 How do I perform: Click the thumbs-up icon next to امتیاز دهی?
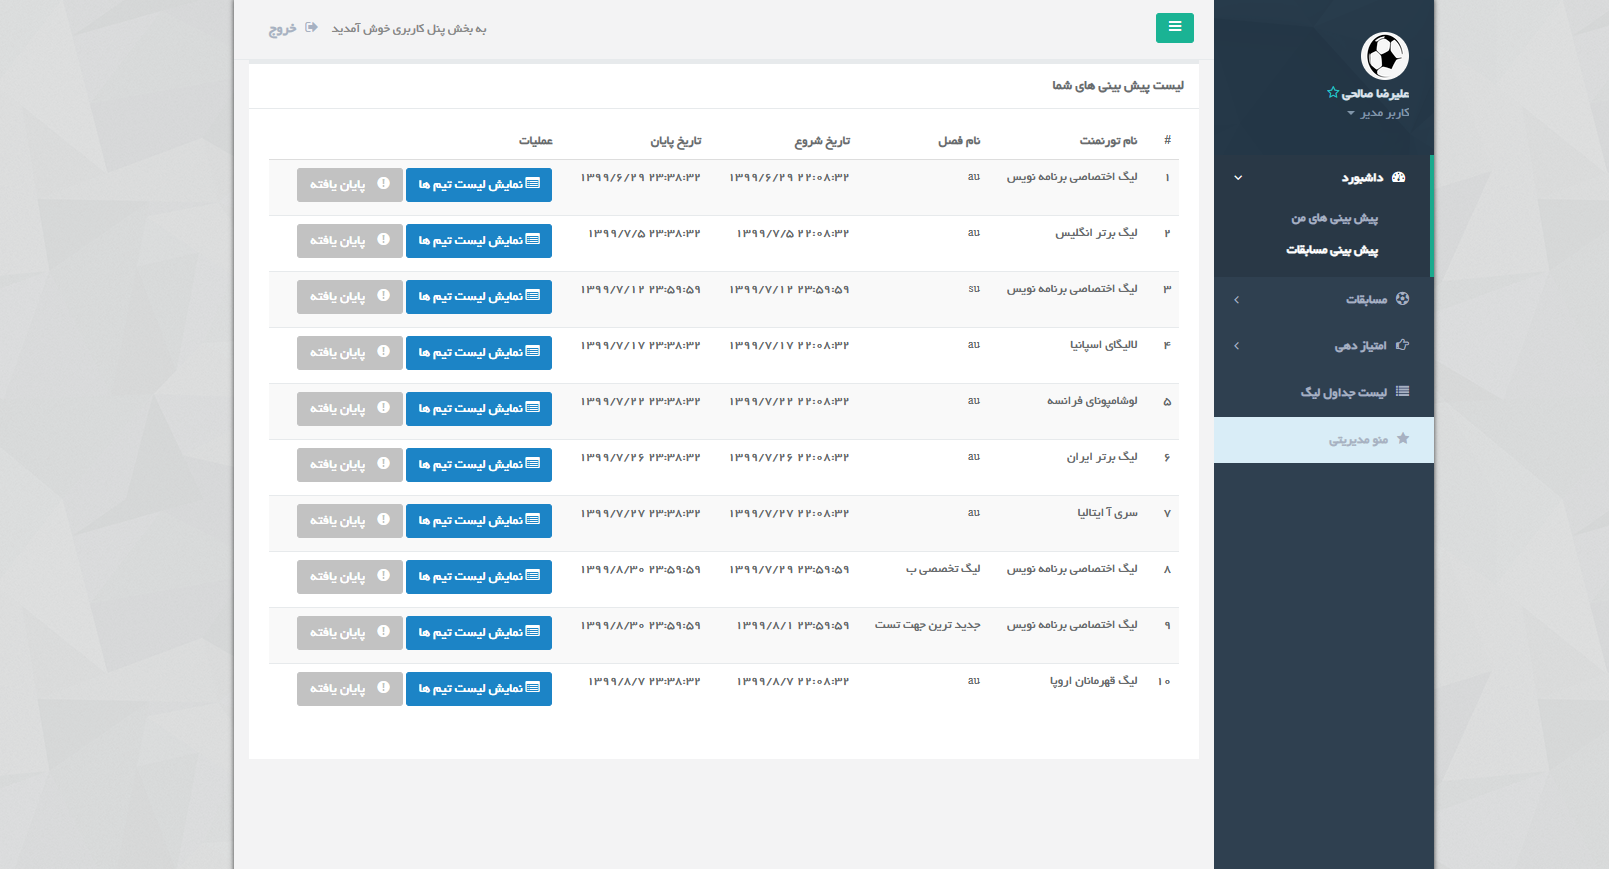pos(1402,345)
